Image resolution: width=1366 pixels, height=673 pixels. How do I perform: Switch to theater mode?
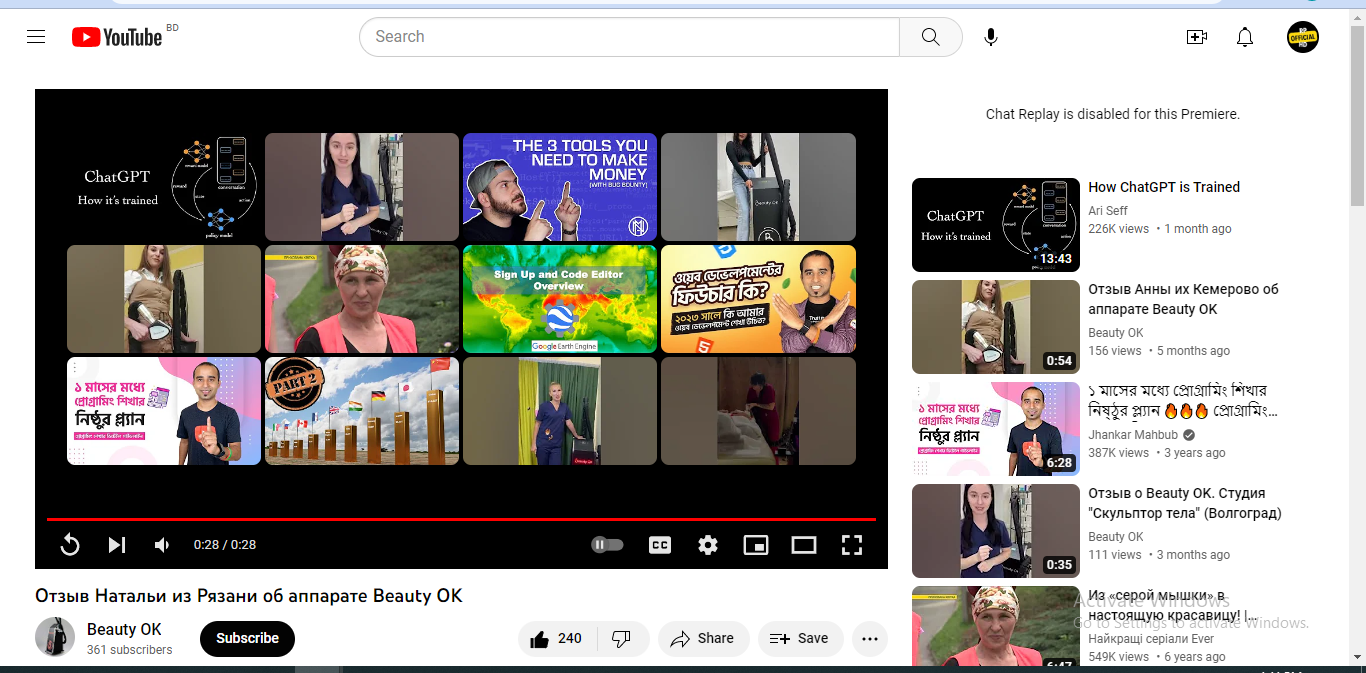point(804,545)
